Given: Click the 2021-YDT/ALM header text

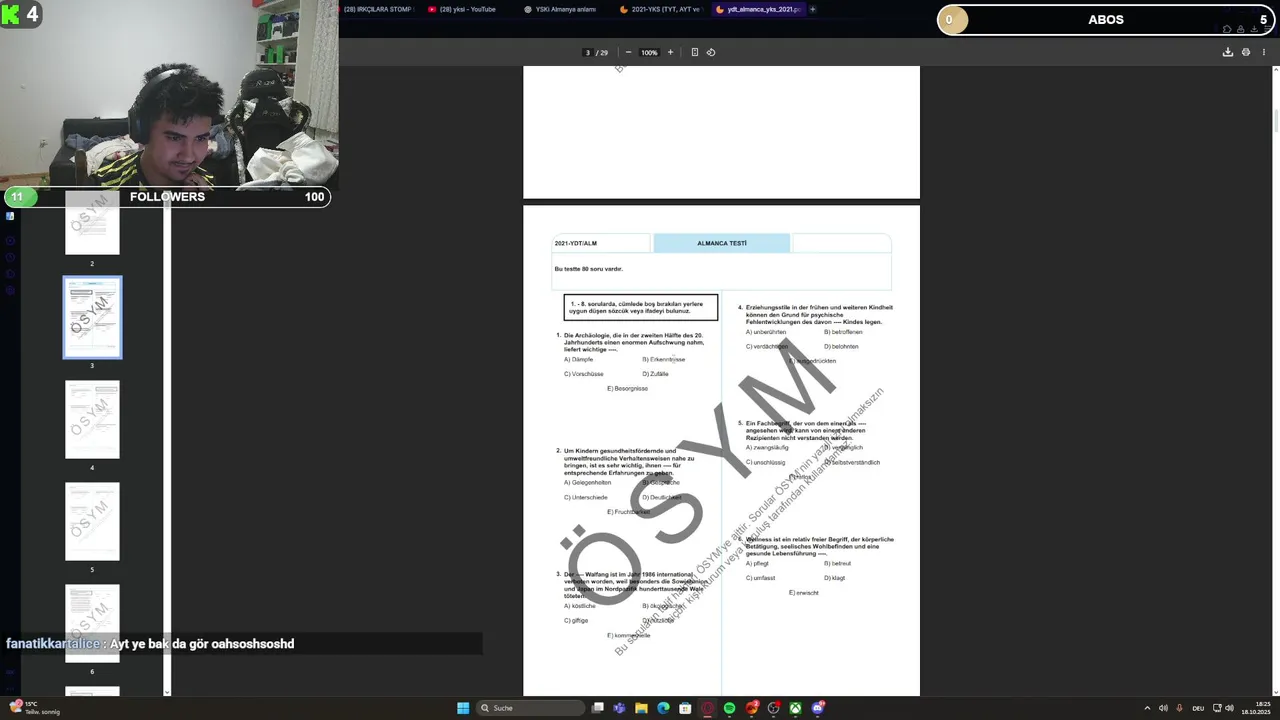Looking at the screenshot, I should pos(576,243).
